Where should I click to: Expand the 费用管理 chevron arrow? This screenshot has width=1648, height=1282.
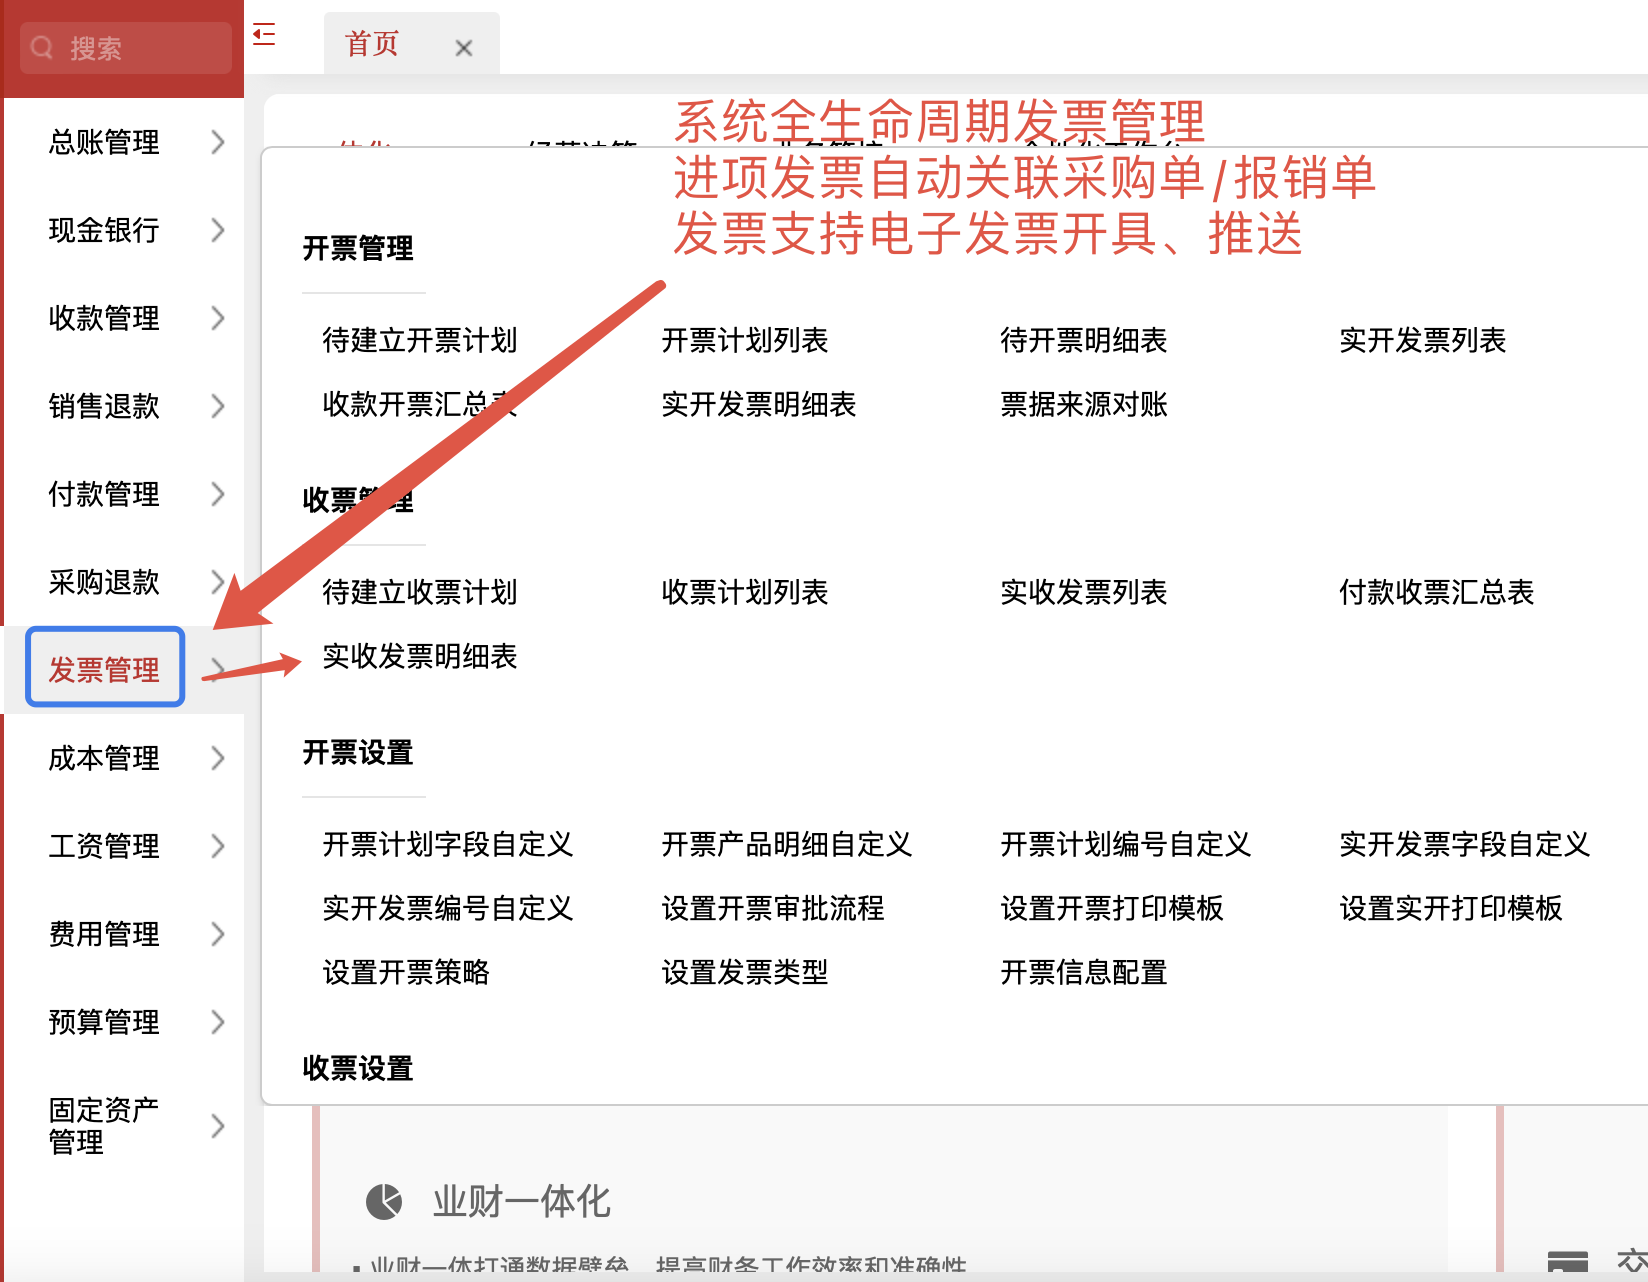tap(218, 934)
